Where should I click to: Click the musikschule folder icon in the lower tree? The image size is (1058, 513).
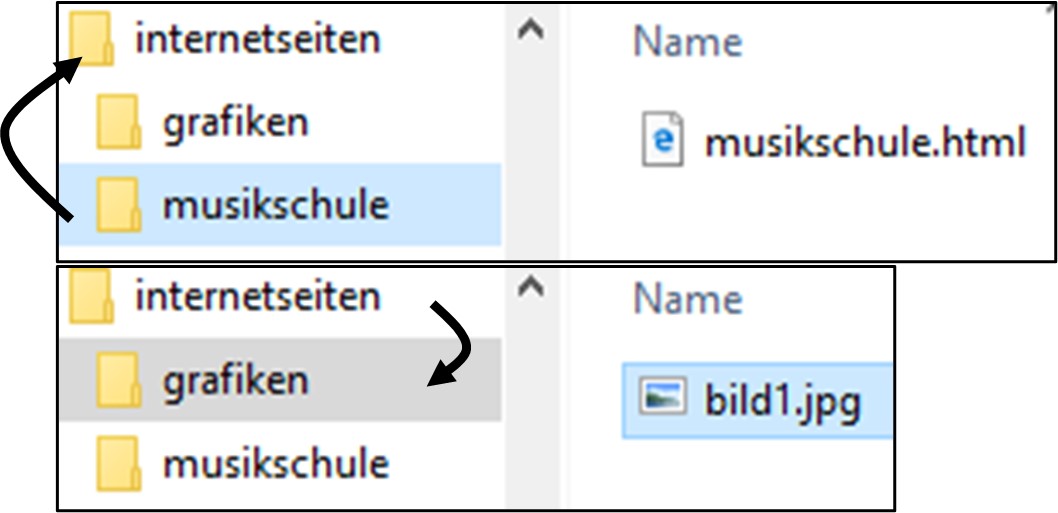pyautogui.click(x=117, y=463)
